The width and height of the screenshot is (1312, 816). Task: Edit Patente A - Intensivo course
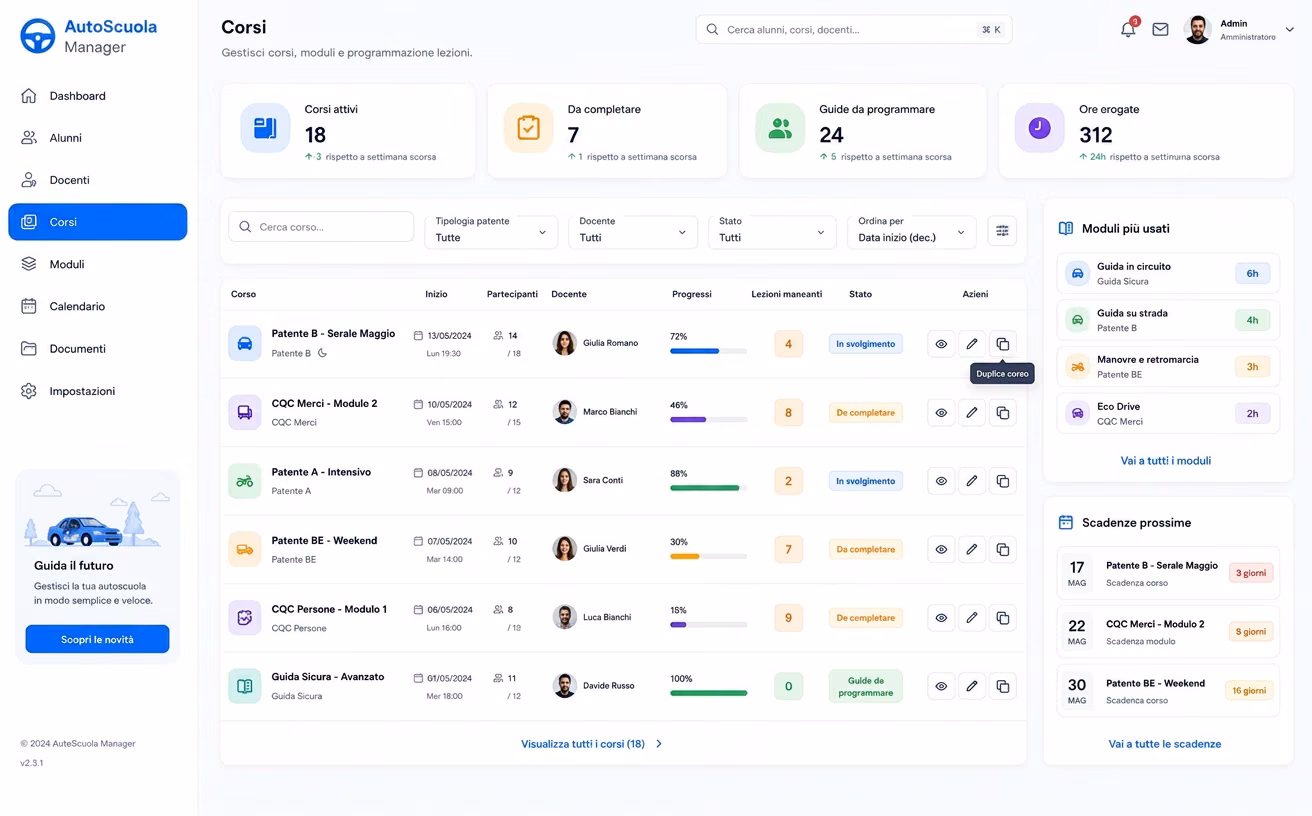pyautogui.click(x=972, y=481)
